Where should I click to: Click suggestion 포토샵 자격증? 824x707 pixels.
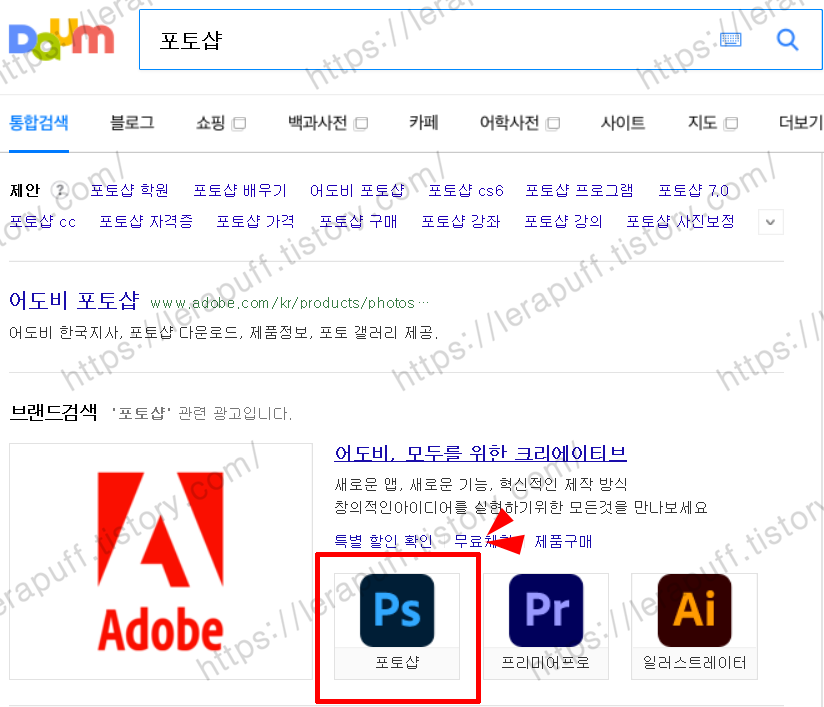(x=146, y=221)
